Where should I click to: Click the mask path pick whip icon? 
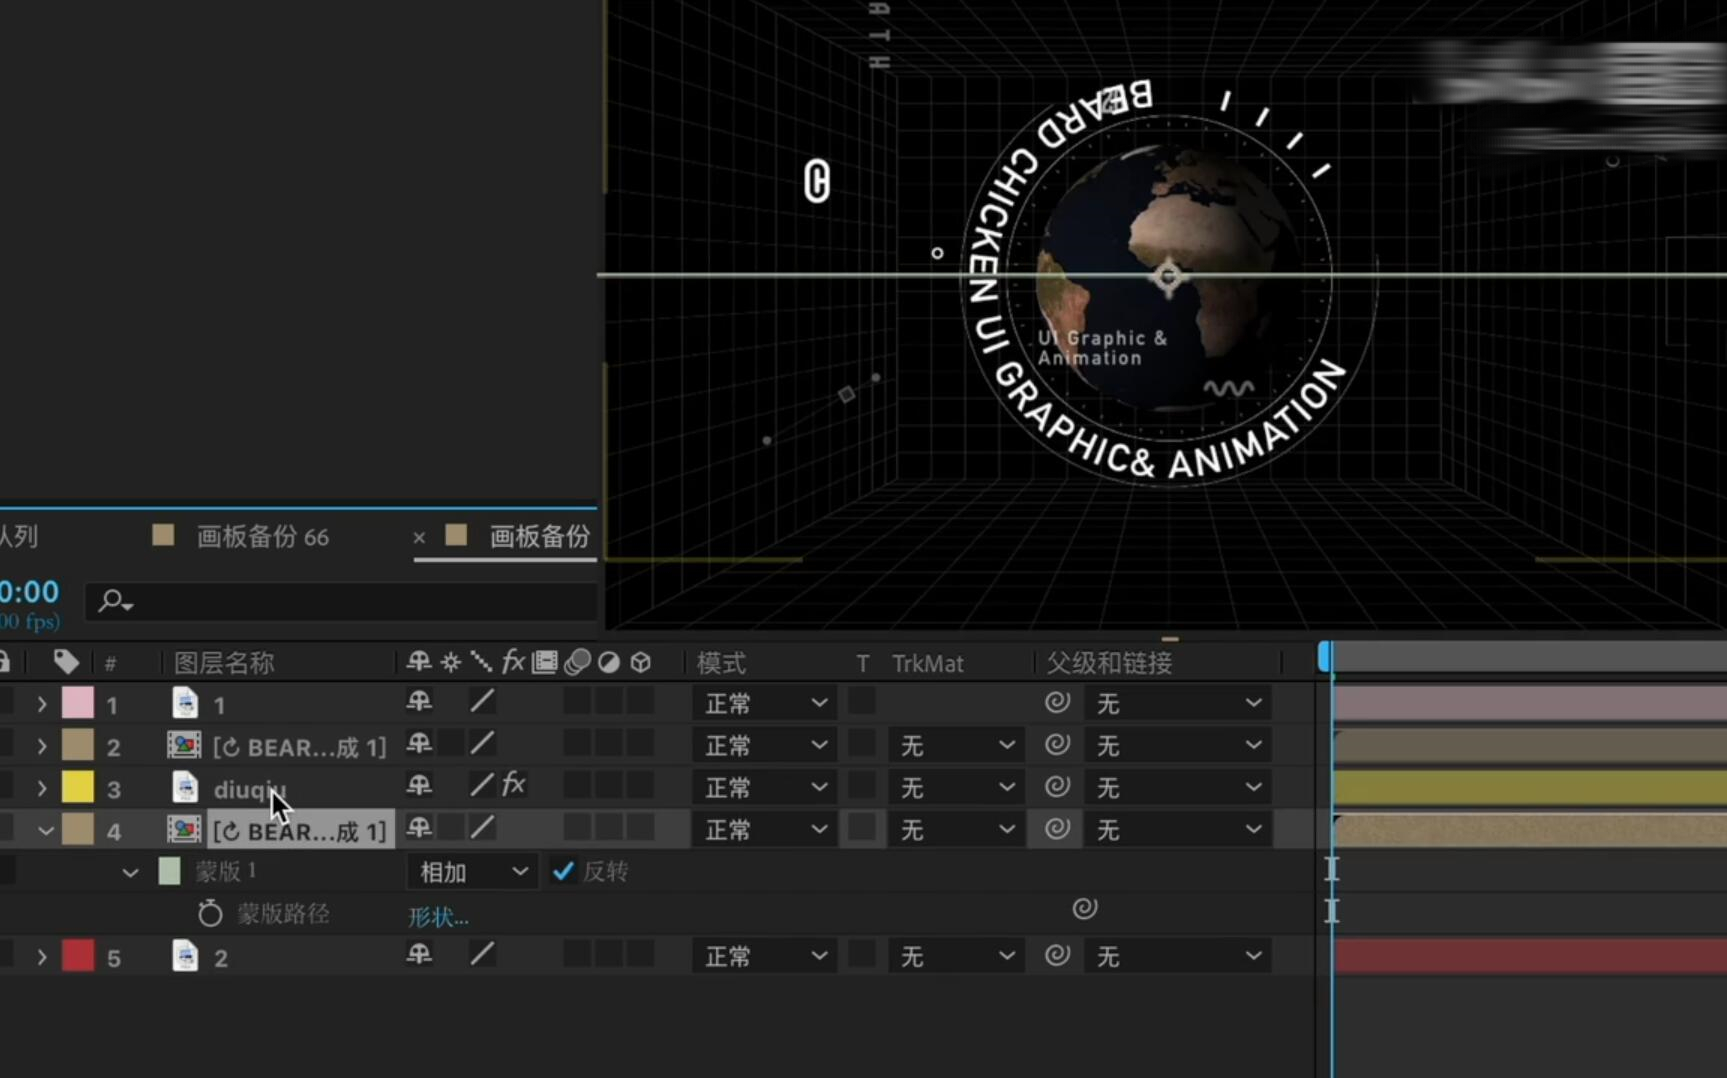1085,909
